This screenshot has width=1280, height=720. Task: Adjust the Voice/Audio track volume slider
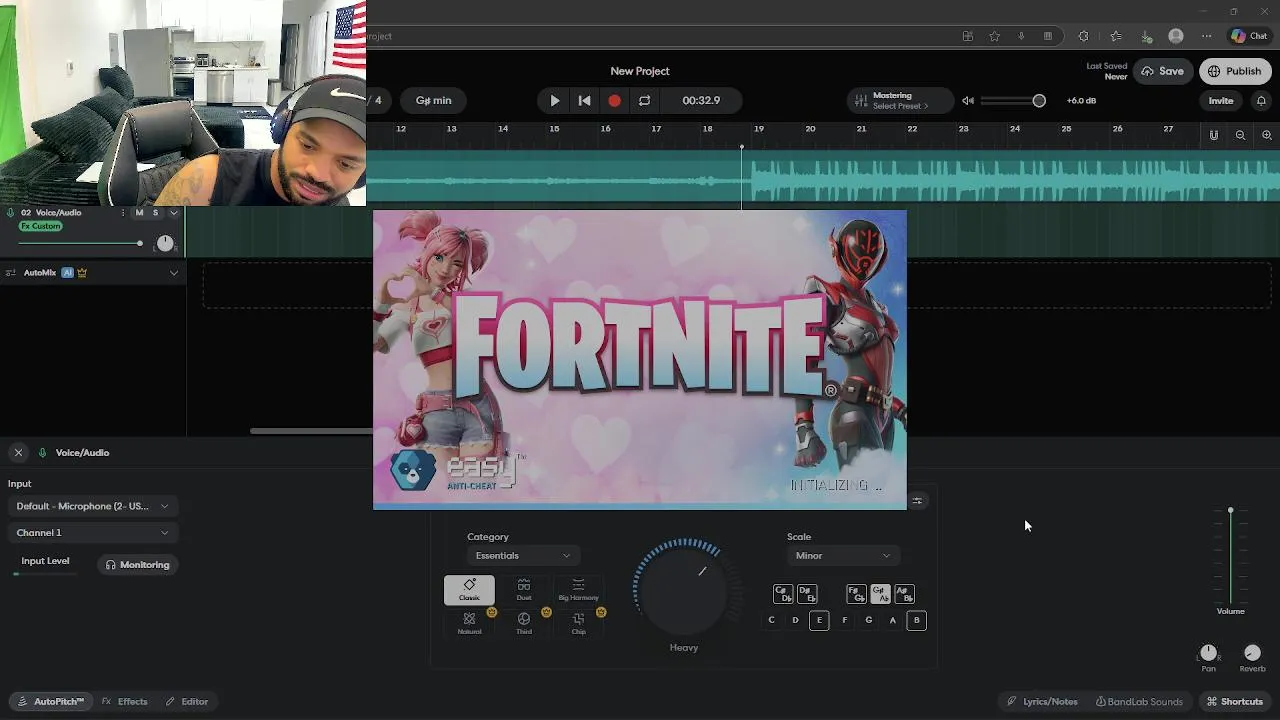pos(80,243)
